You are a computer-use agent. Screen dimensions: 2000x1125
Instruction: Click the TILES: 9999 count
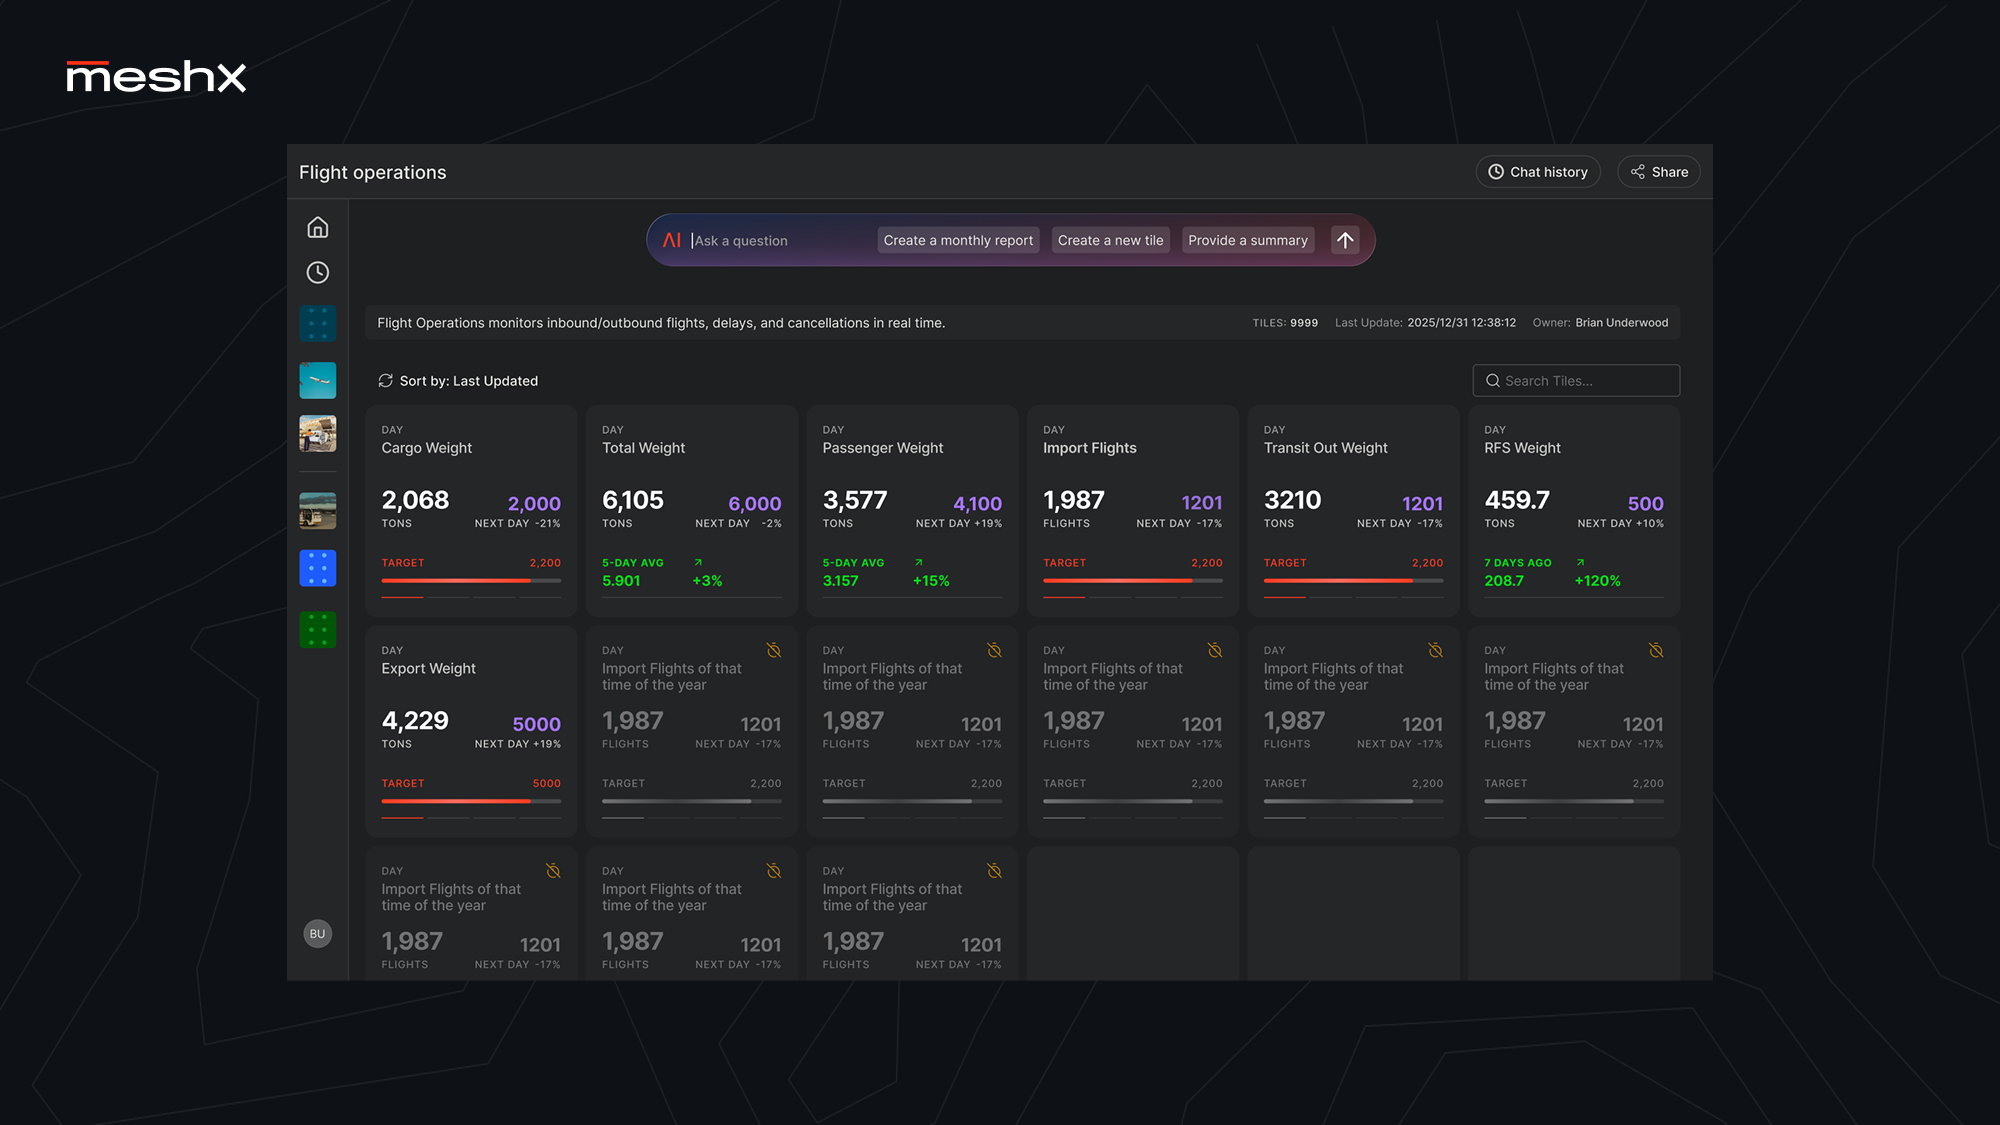click(1285, 323)
